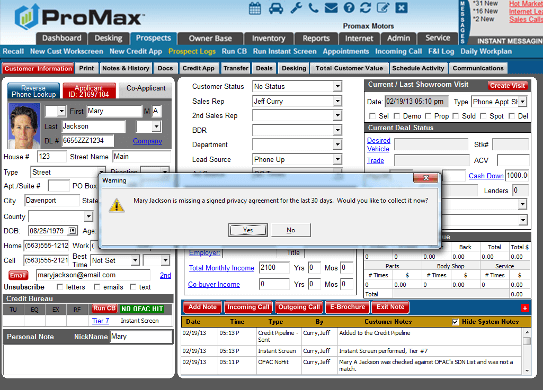Open the edit note pencil icon
The width and height of the screenshot is (543, 390).
(x=383, y=8)
